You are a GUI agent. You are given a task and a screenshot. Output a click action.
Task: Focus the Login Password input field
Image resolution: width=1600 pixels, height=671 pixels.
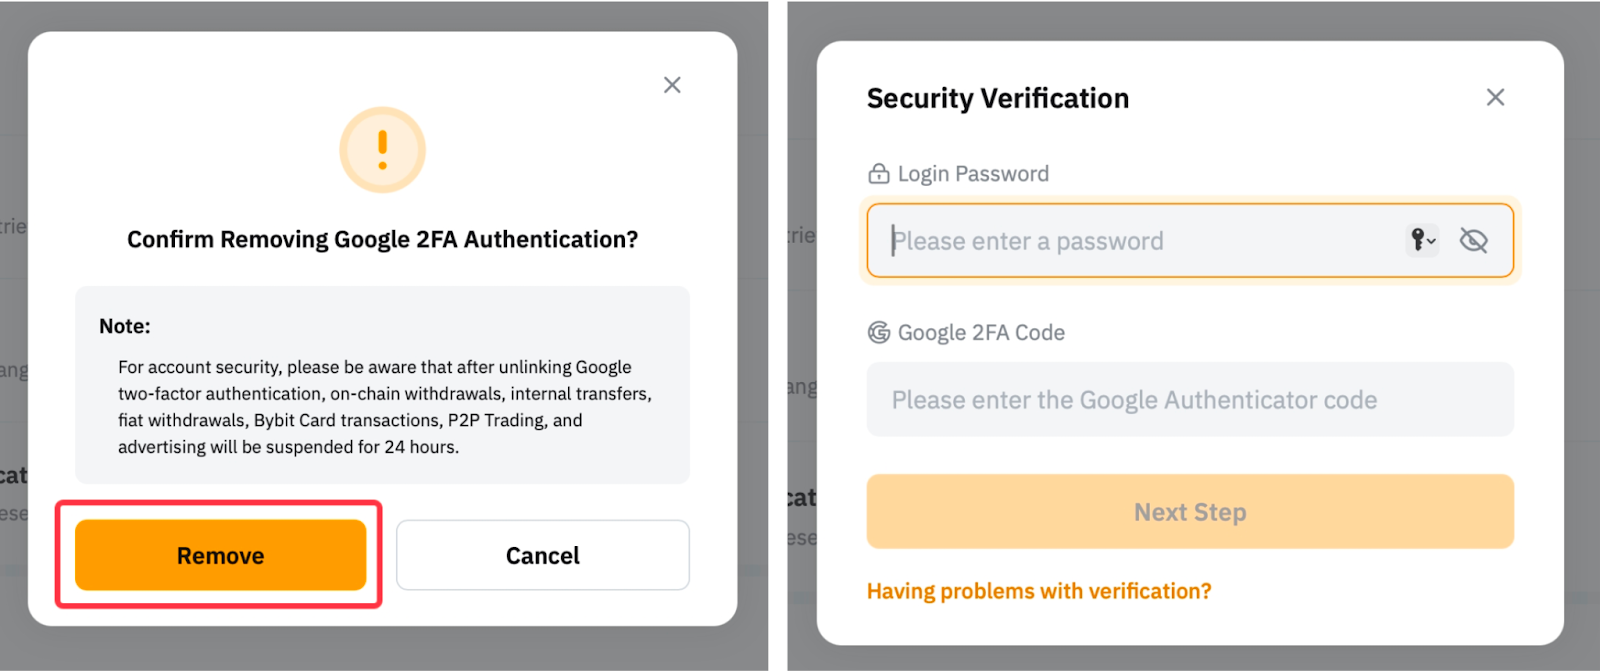coord(1140,241)
